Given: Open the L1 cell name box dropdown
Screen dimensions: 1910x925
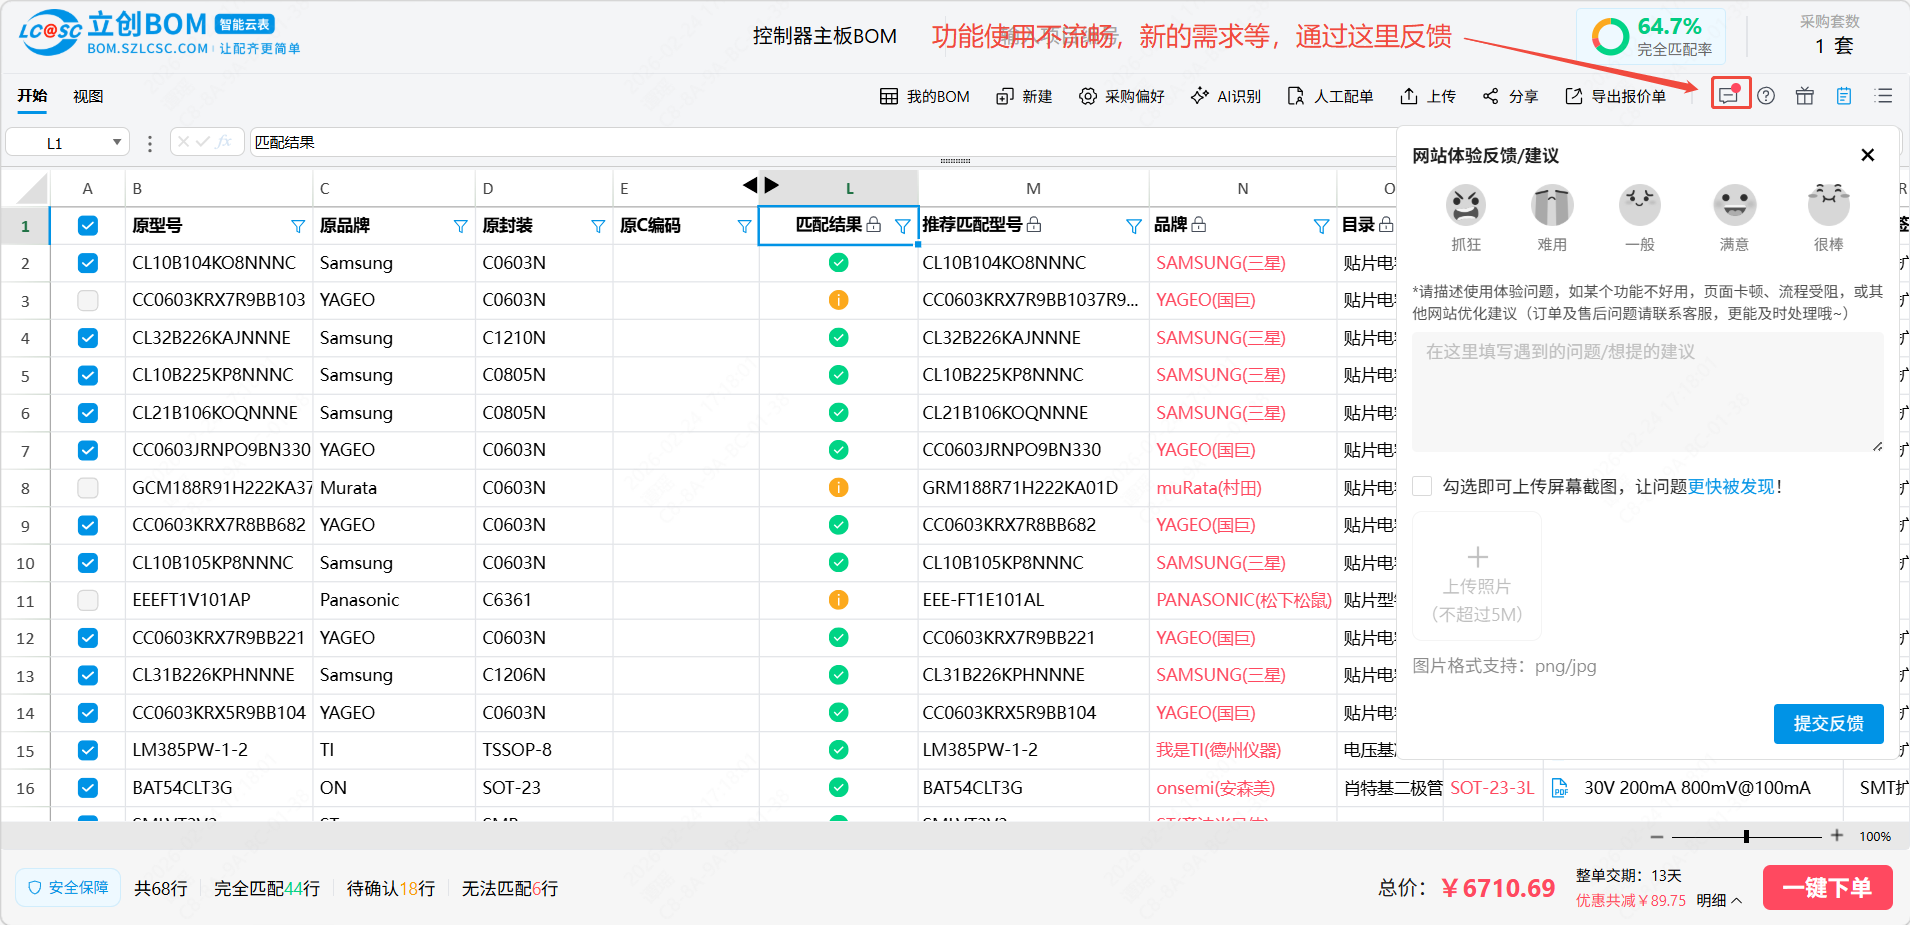Looking at the screenshot, I should point(117,143).
